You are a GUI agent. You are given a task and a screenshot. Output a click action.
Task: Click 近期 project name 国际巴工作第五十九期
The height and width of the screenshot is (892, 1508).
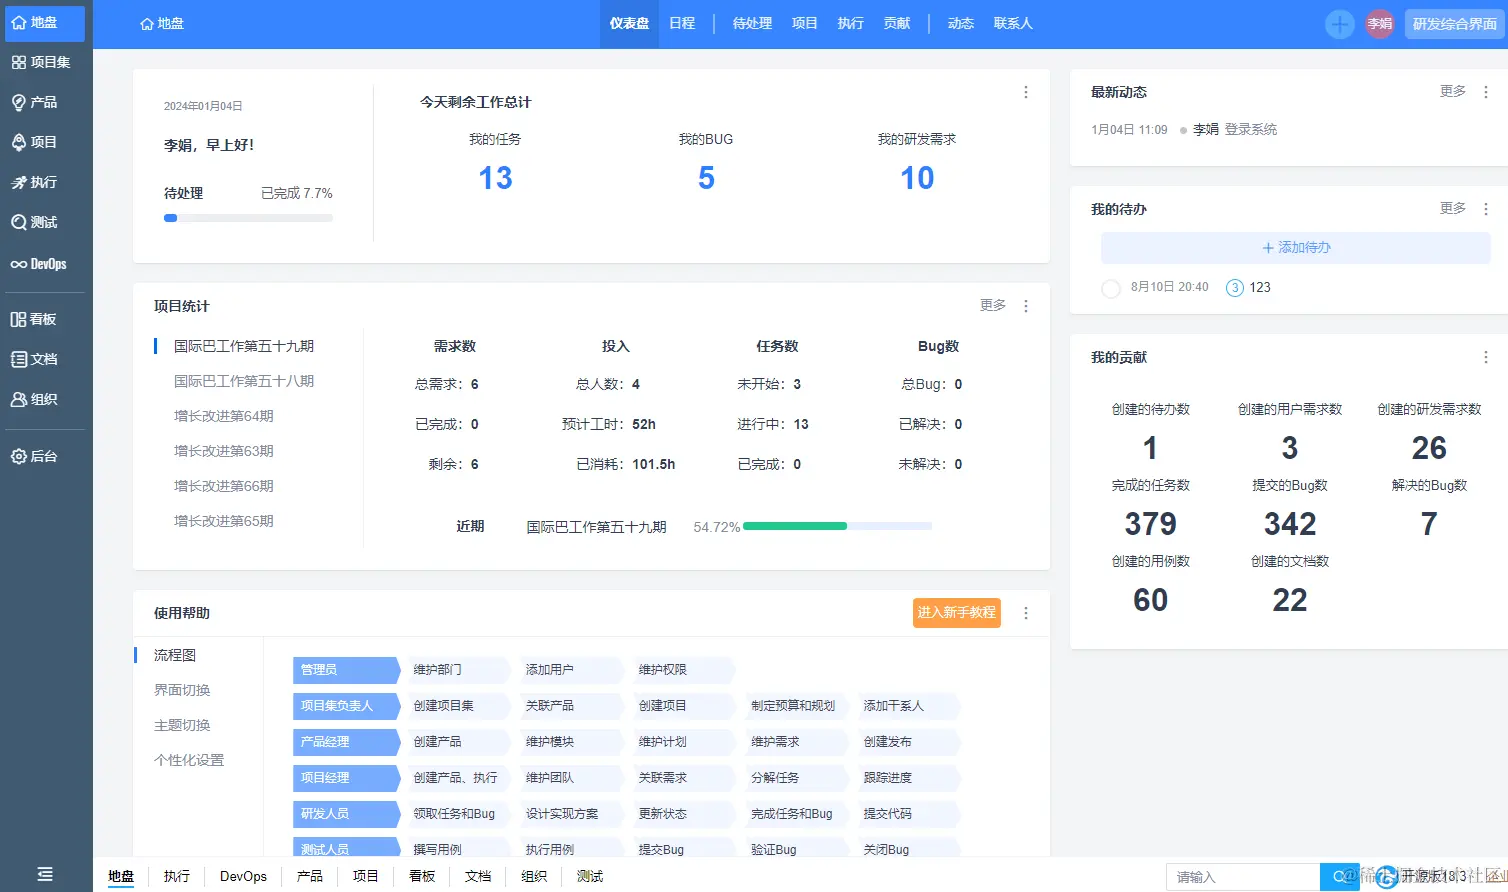tap(597, 527)
